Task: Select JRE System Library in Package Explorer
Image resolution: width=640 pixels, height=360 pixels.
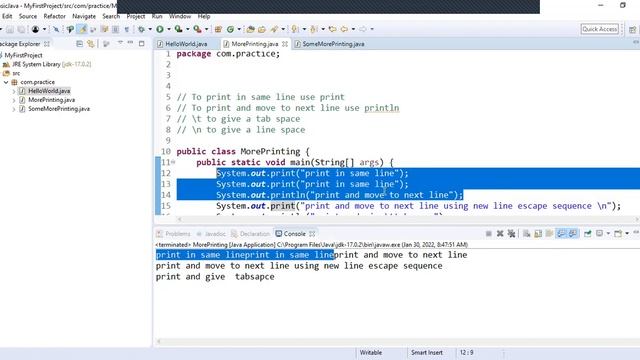Action: 47,64
